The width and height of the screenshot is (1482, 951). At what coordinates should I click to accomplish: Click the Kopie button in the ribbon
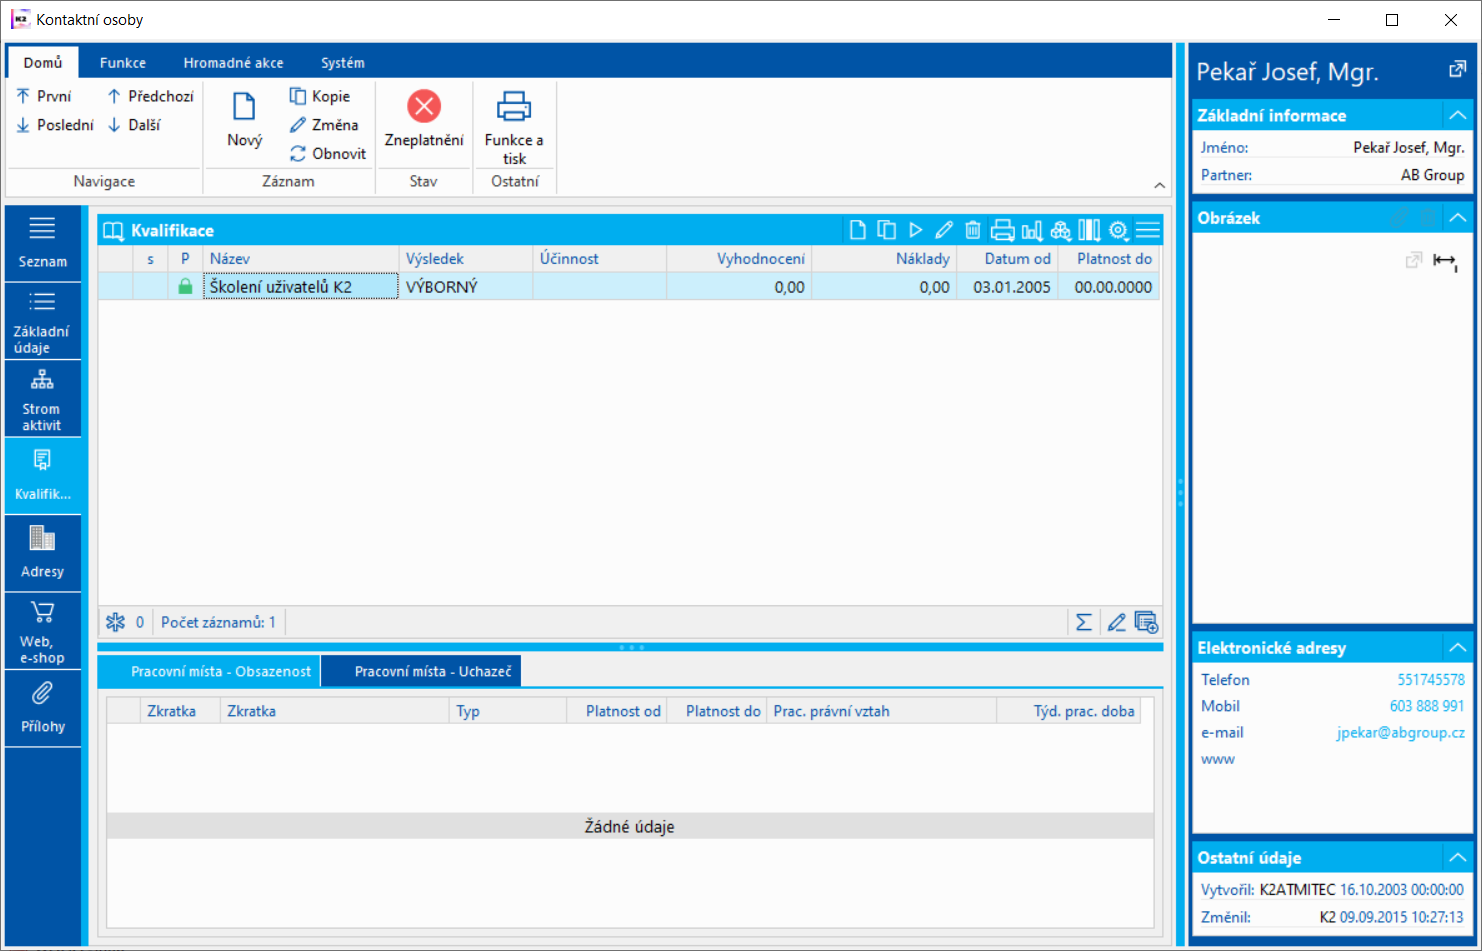pos(320,96)
